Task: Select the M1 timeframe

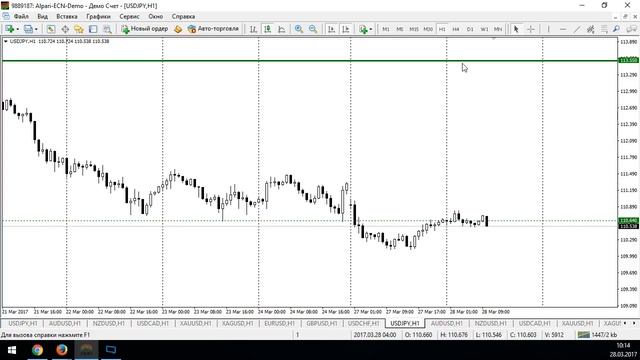Action: (x=386, y=29)
